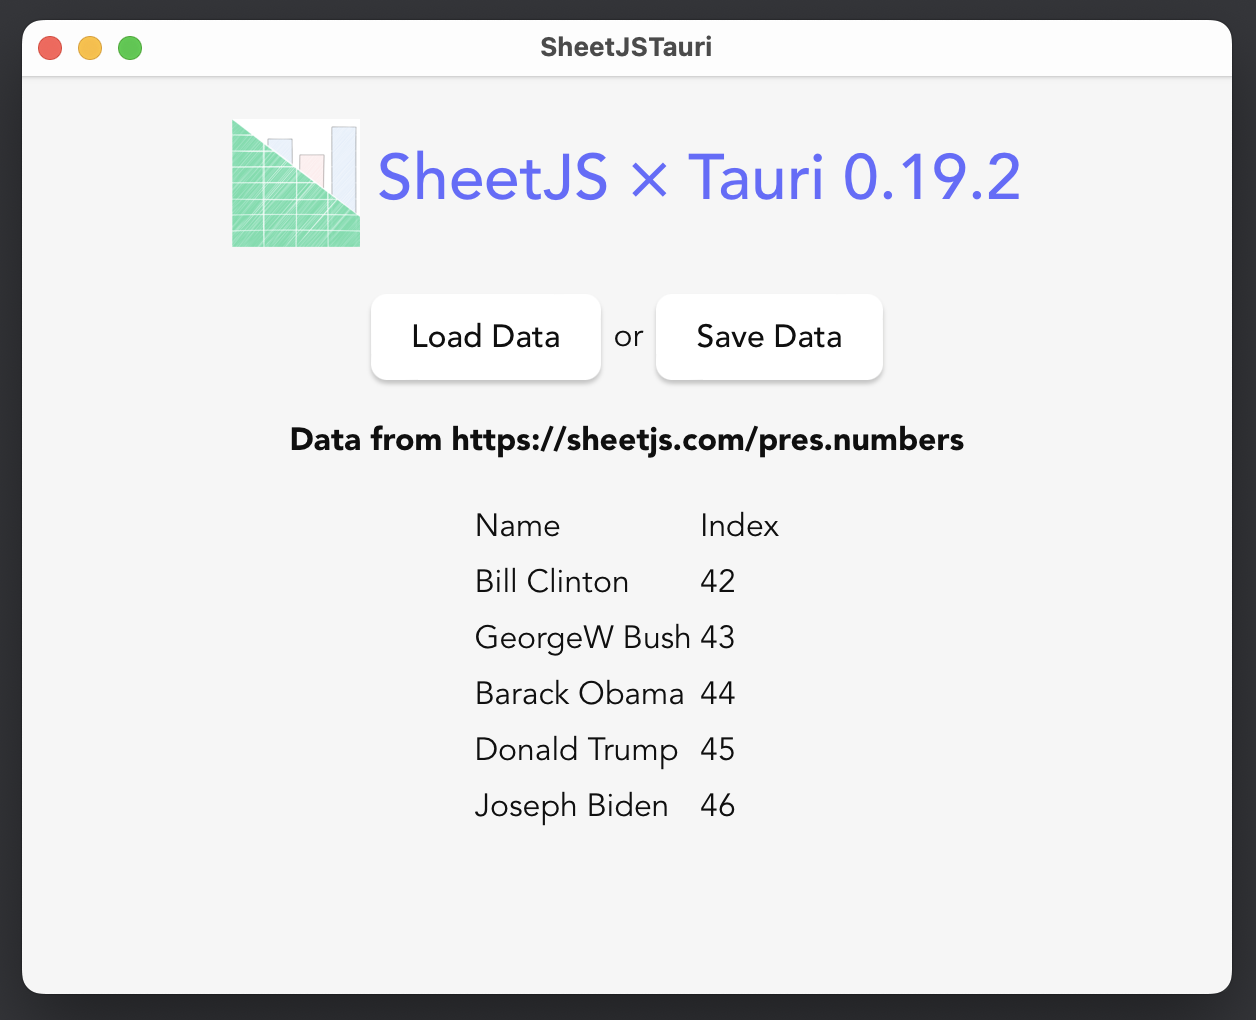Click the Barack Obama name cell

click(579, 694)
